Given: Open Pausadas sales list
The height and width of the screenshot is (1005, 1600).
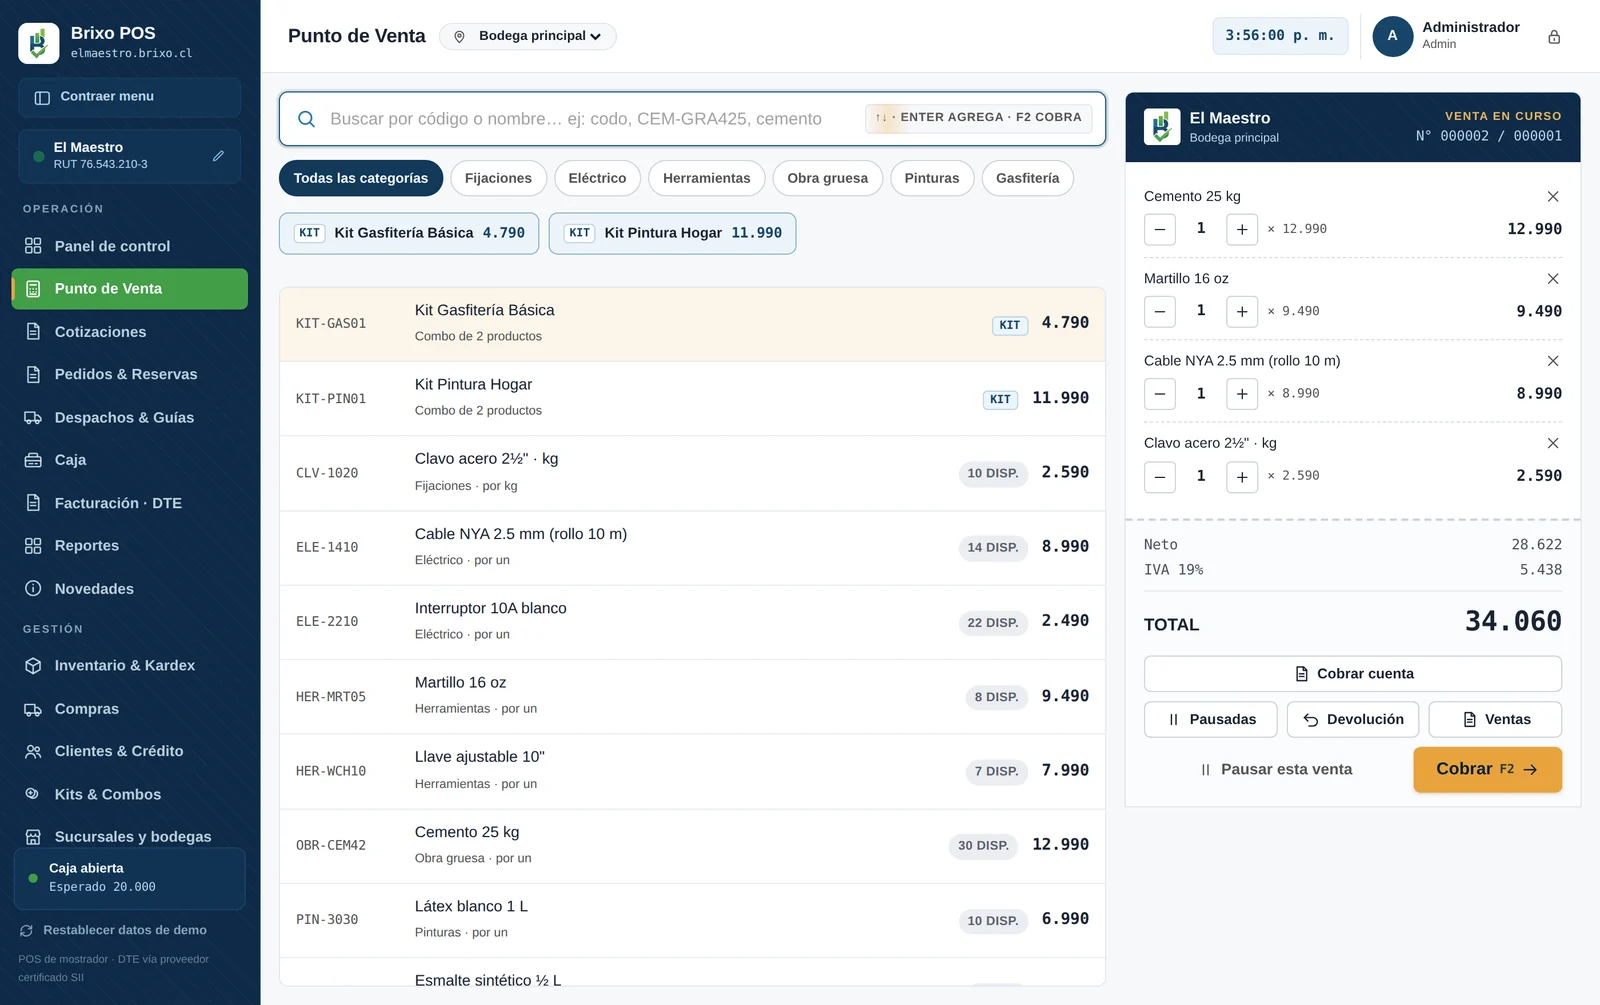Looking at the screenshot, I should pos(1210,720).
